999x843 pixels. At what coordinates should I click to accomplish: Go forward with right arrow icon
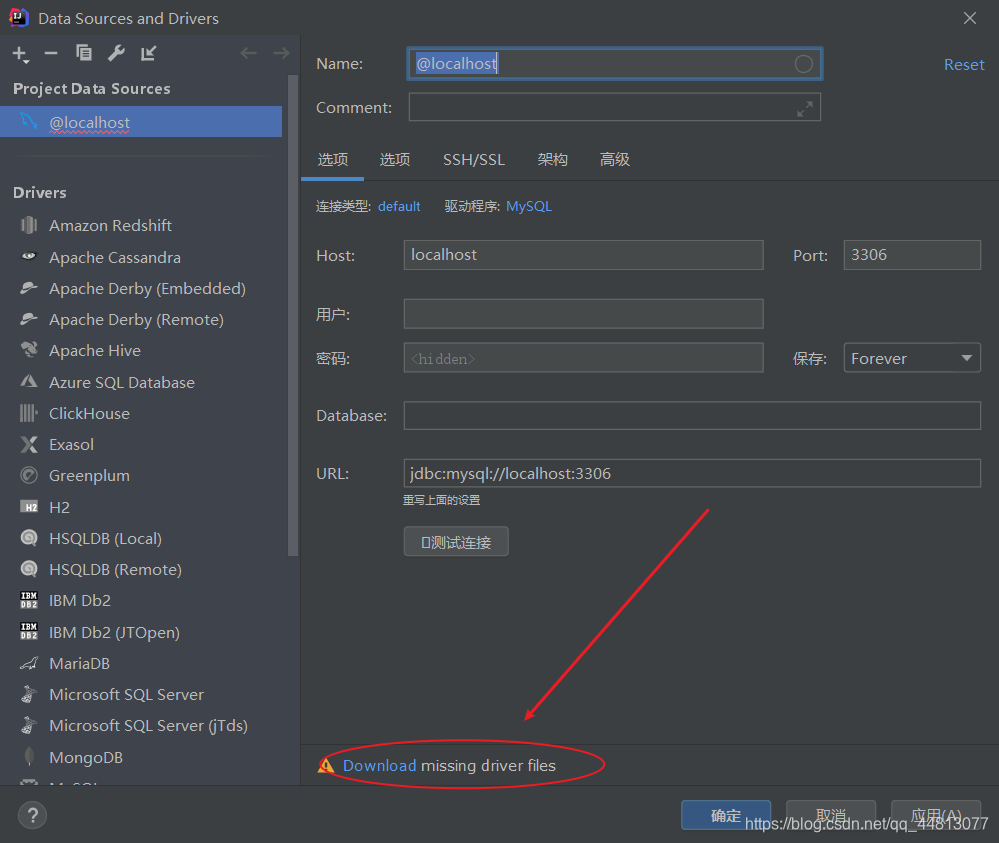pyautogui.click(x=281, y=53)
